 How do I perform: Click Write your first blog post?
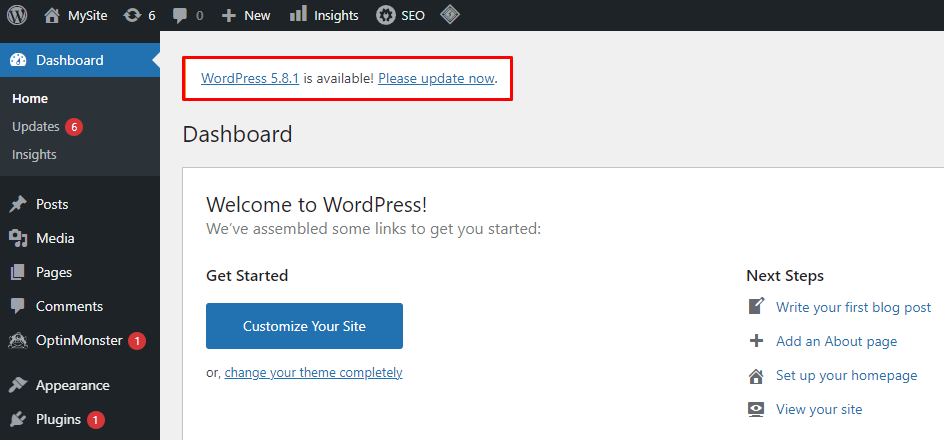pyautogui.click(x=853, y=307)
